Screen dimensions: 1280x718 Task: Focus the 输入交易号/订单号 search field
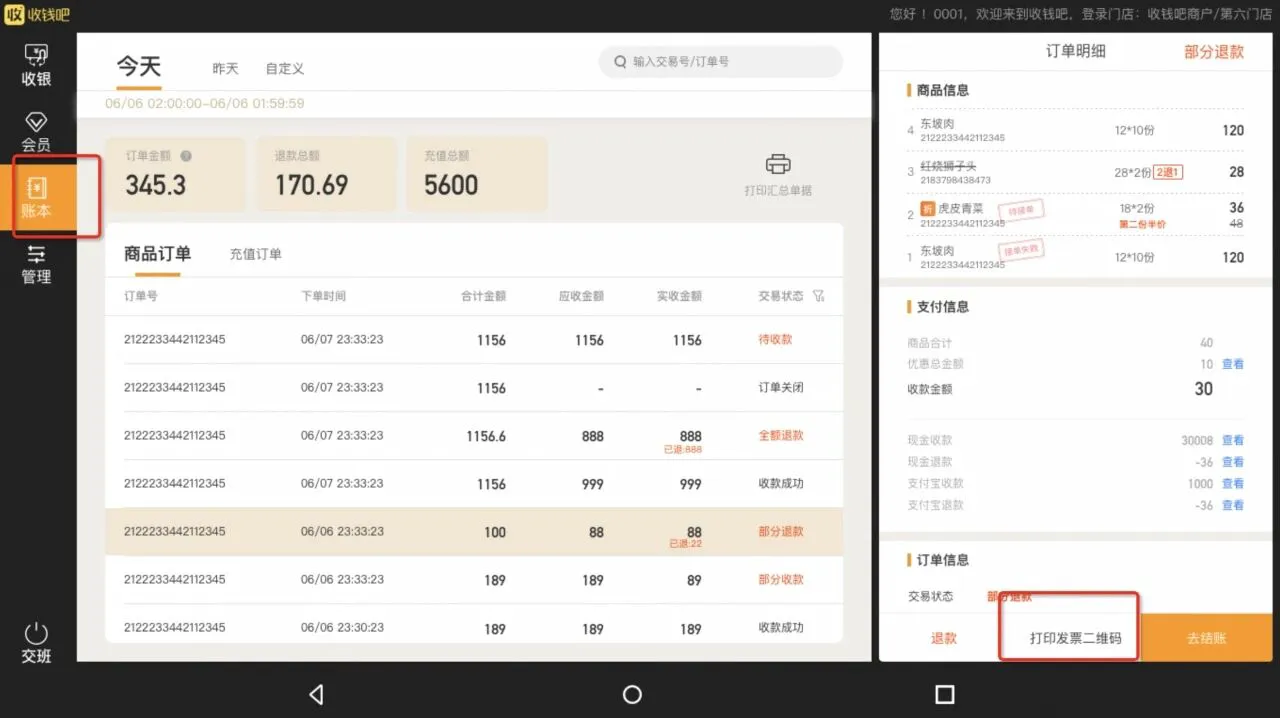pos(730,62)
